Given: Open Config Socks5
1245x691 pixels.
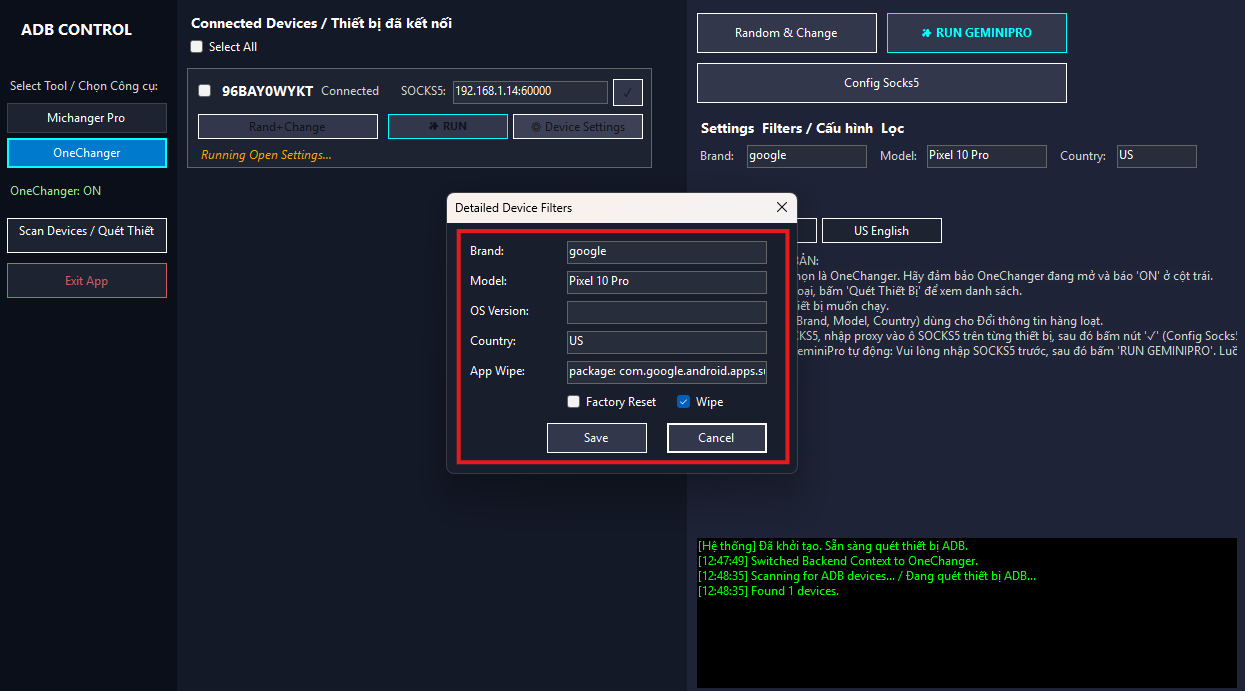Looking at the screenshot, I should click(881, 83).
